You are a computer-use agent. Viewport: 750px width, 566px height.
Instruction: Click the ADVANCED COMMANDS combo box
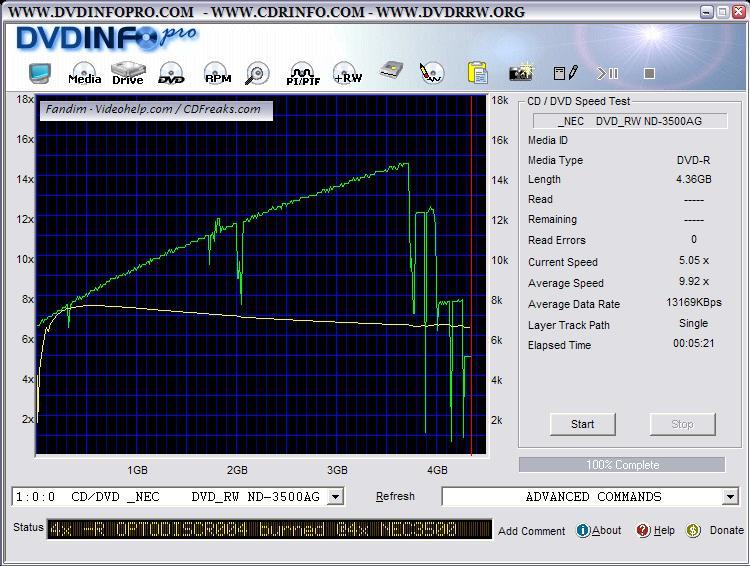tap(590, 497)
